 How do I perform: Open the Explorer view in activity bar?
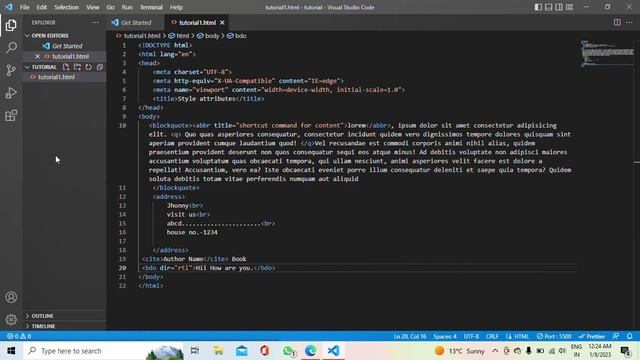pos(11,25)
